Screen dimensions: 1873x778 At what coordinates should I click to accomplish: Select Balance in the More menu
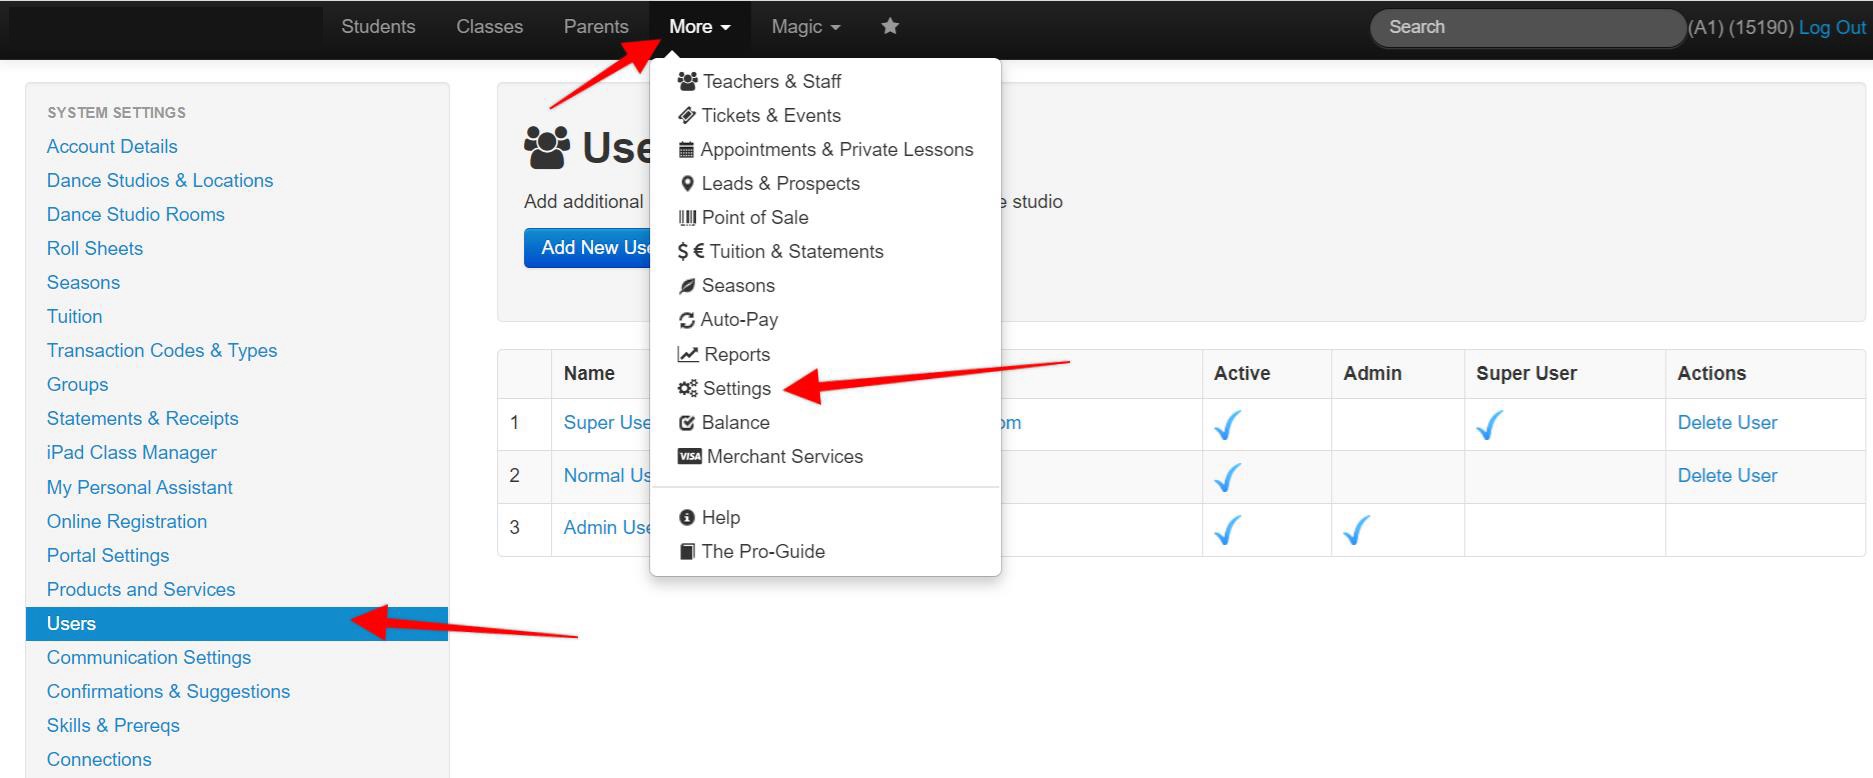(x=735, y=422)
